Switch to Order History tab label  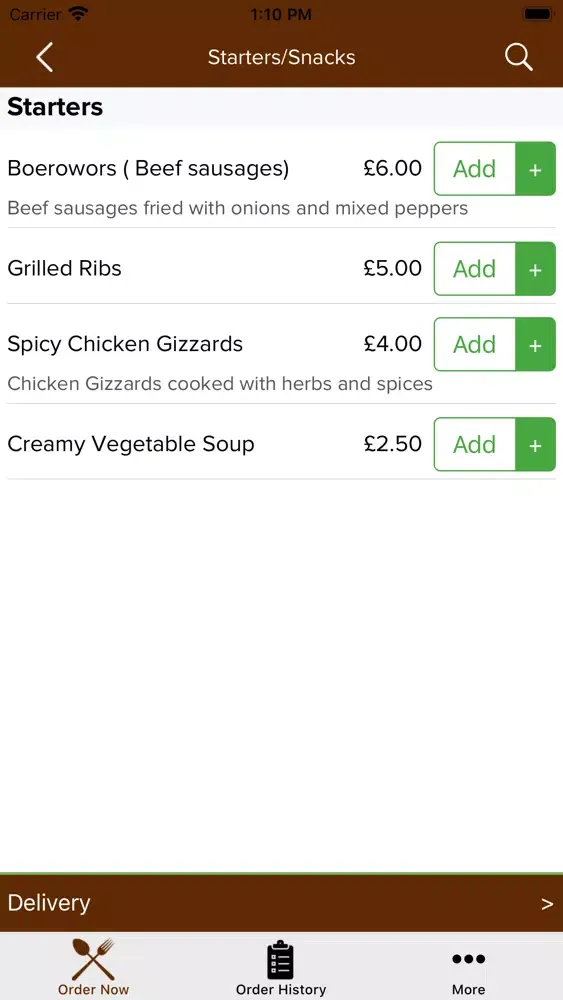tap(281, 990)
